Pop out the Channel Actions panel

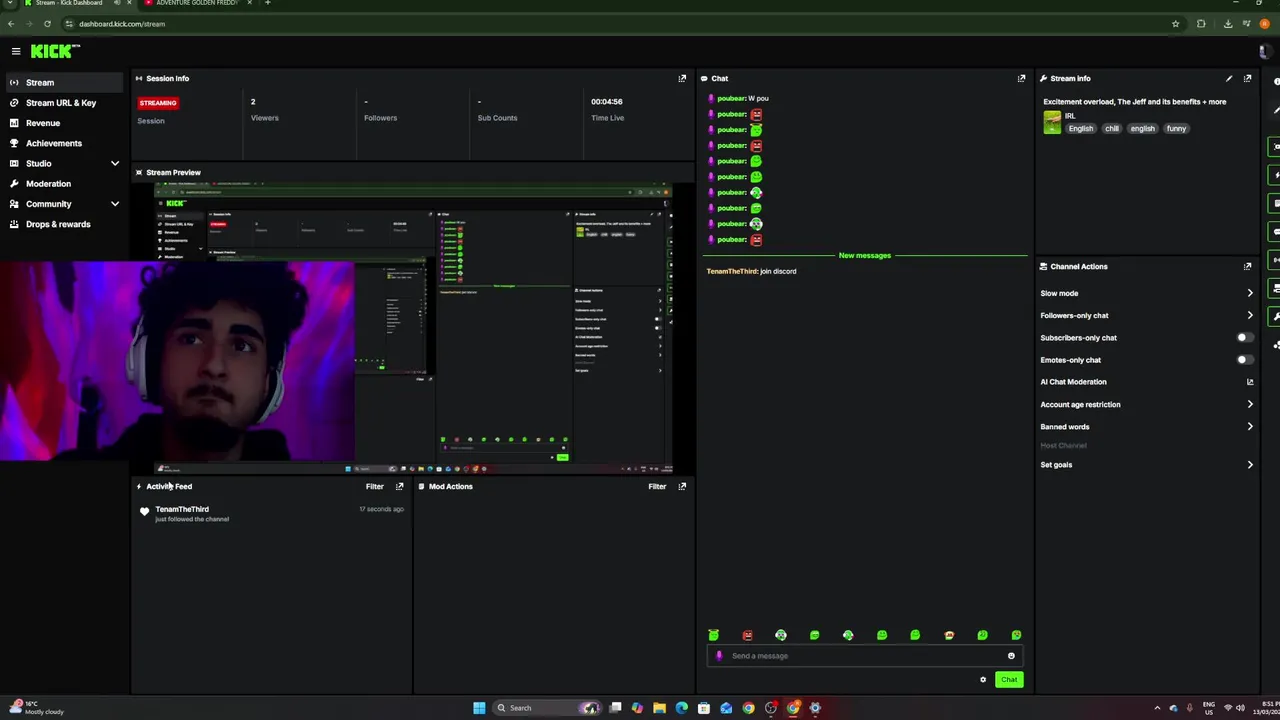click(1247, 266)
